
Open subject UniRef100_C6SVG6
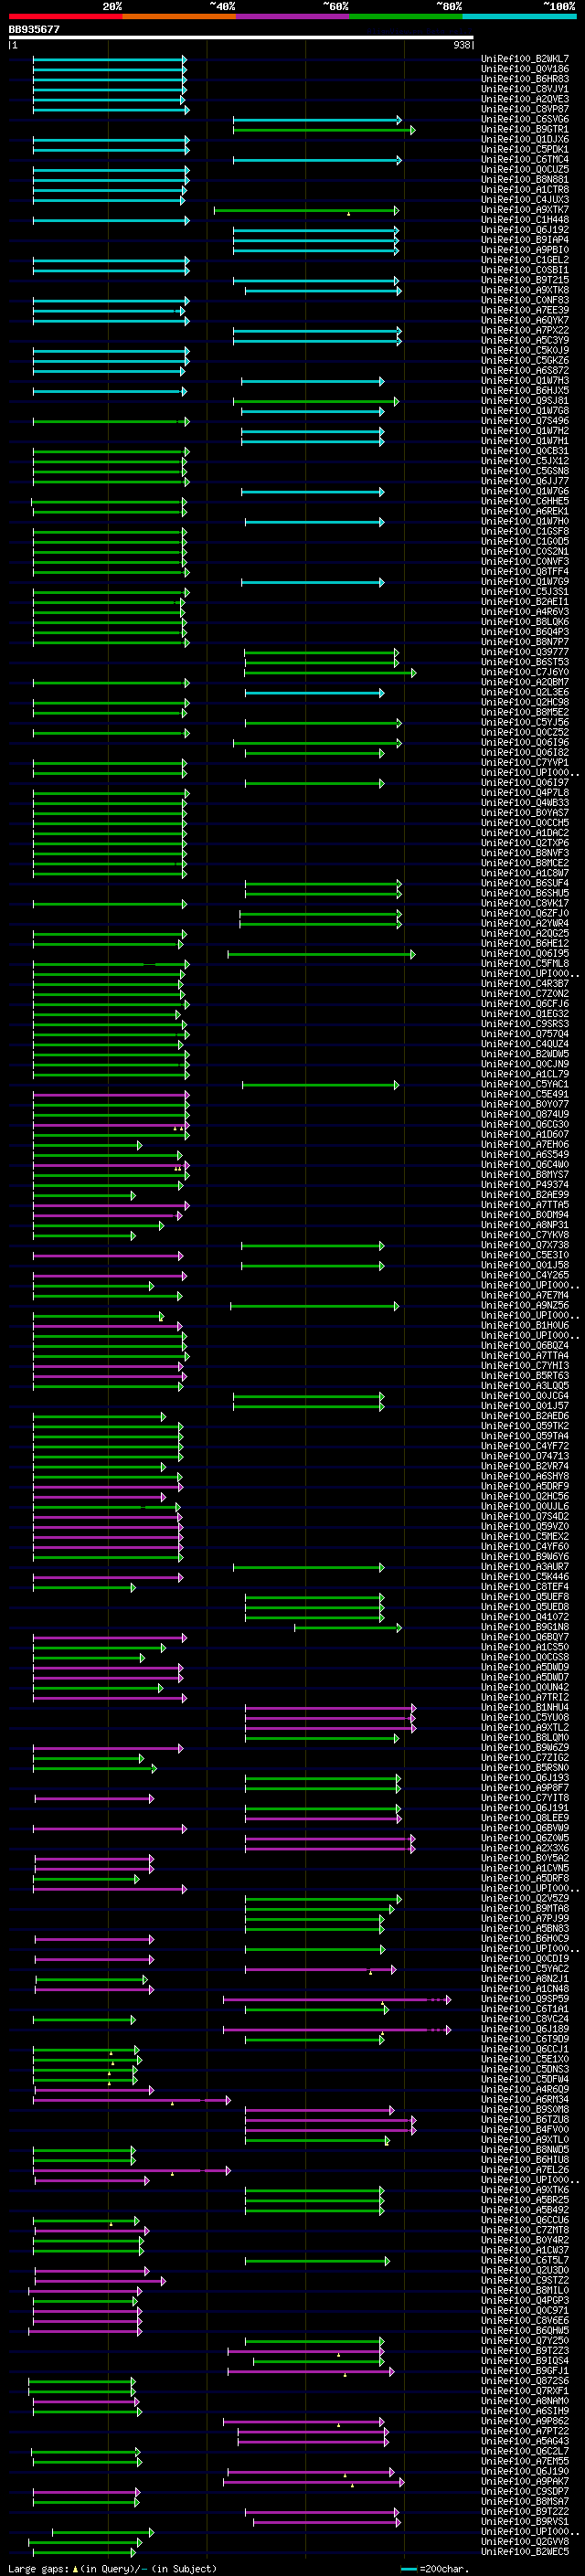coord(524,119)
